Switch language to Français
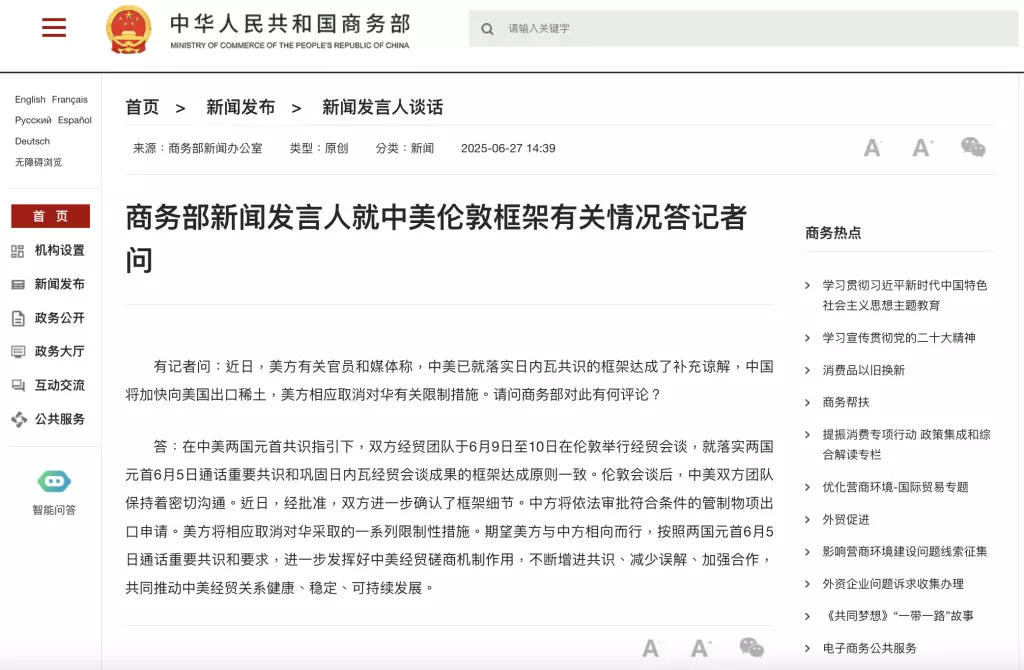 (70, 99)
